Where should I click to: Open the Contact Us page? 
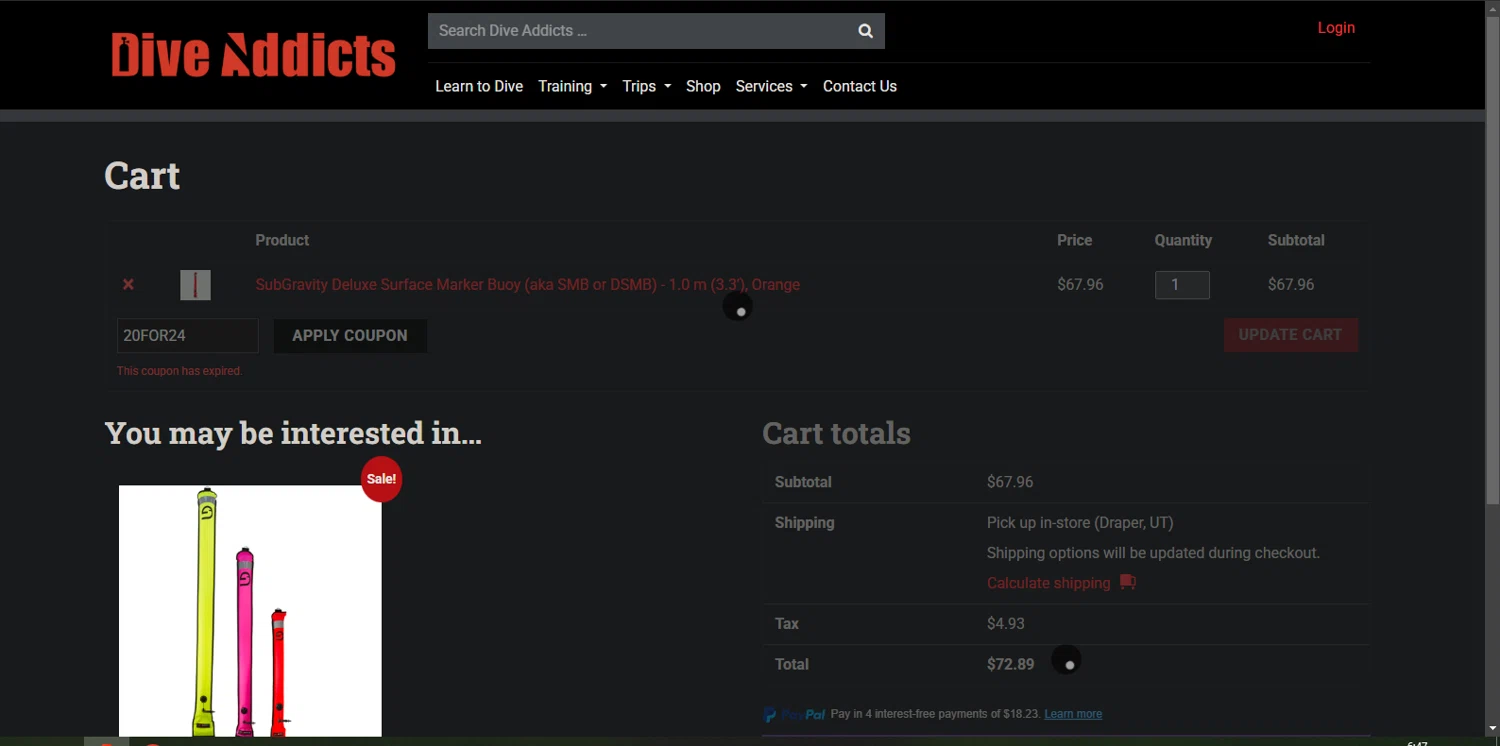point(860,86)
